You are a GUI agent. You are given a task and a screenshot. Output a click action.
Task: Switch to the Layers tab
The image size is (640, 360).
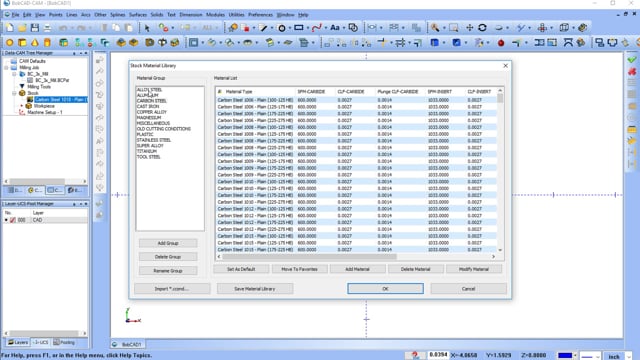point(18,342)
